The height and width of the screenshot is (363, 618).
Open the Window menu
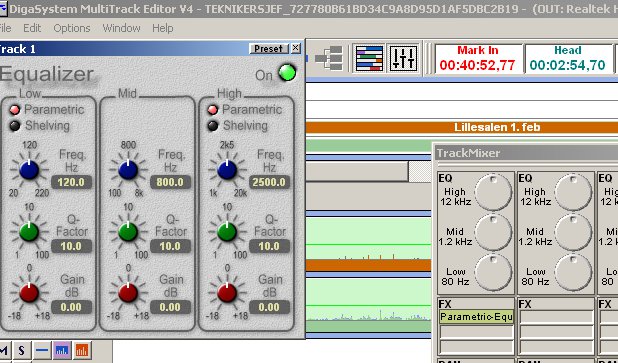click(x=121, y=28)
